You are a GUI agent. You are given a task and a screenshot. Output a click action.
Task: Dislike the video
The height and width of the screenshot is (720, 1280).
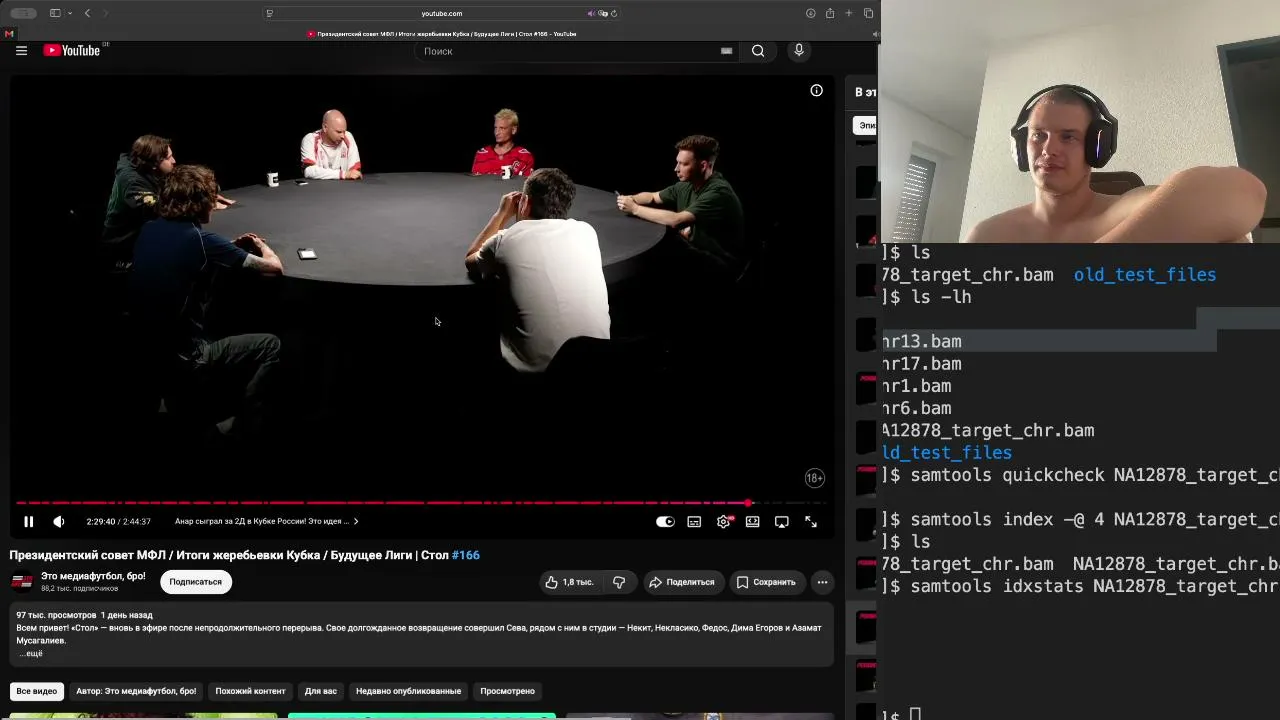[620, 582]
